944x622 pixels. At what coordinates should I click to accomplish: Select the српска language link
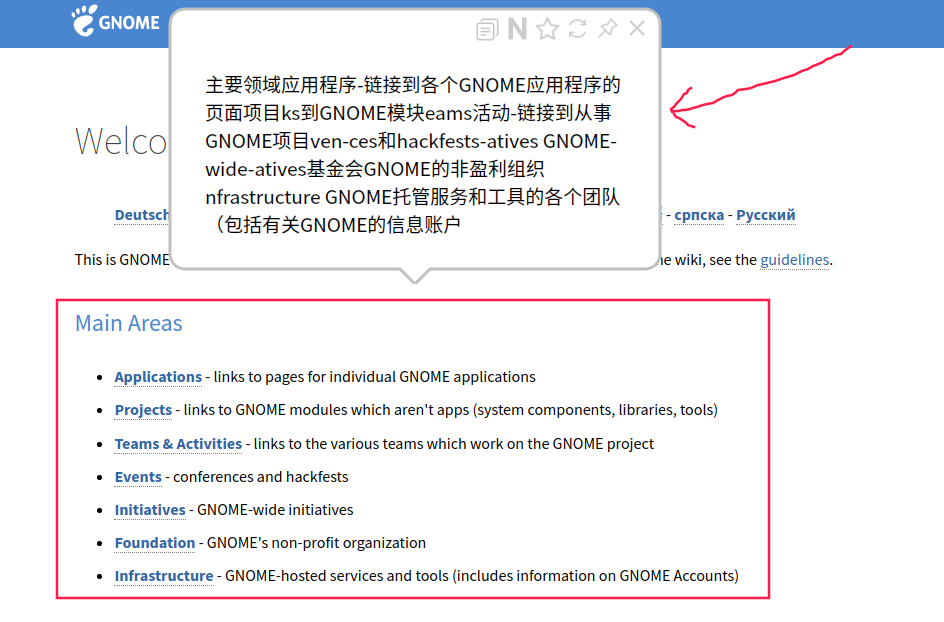coord(699,215)
